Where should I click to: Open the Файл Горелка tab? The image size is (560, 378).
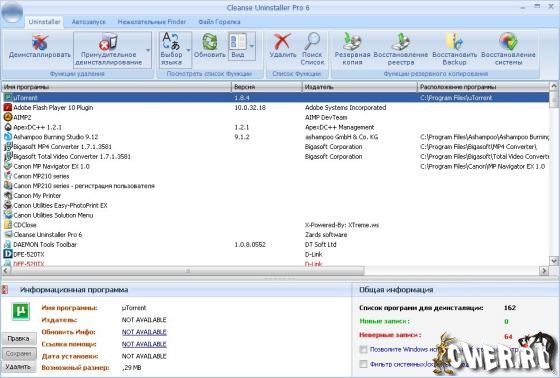tap(219, 22)
